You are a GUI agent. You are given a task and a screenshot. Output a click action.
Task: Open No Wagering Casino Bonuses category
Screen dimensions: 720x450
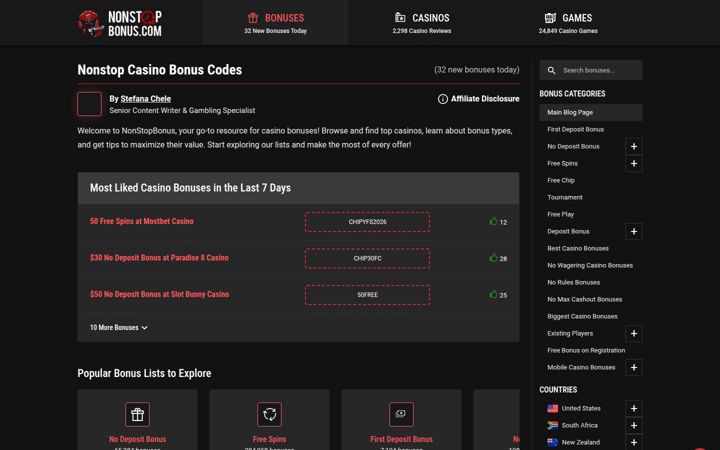(x=590, y=265)
